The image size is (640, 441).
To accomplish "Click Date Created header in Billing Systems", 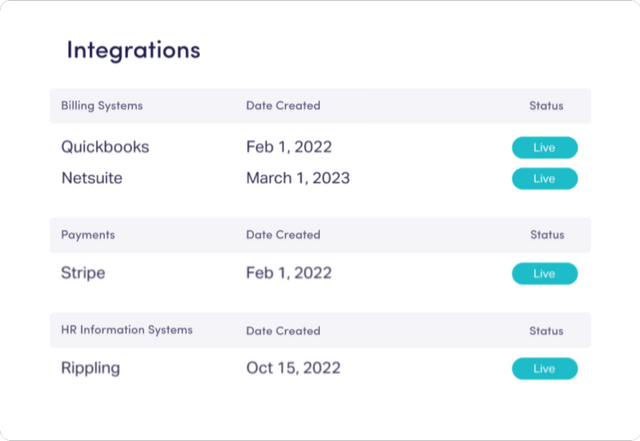I will [x=283, y=106].
